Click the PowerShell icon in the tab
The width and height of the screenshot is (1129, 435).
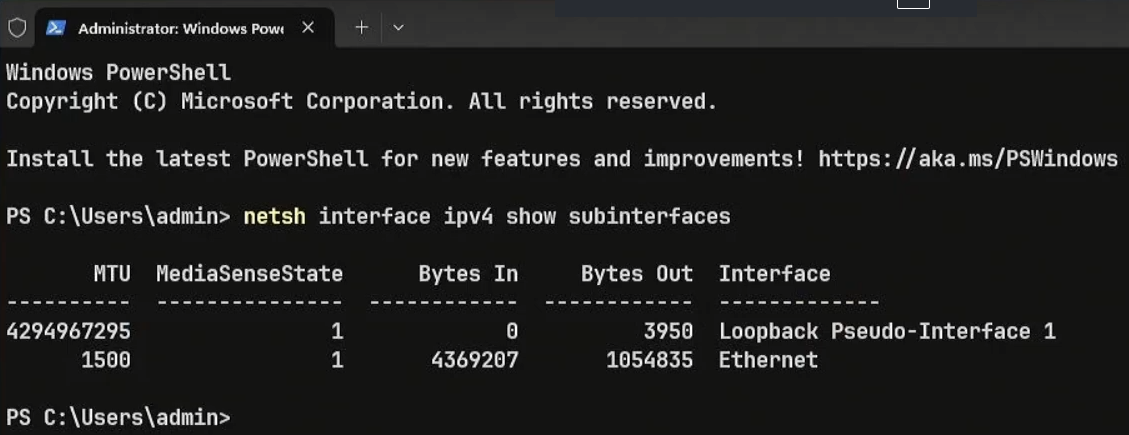(x=56, y=28)
